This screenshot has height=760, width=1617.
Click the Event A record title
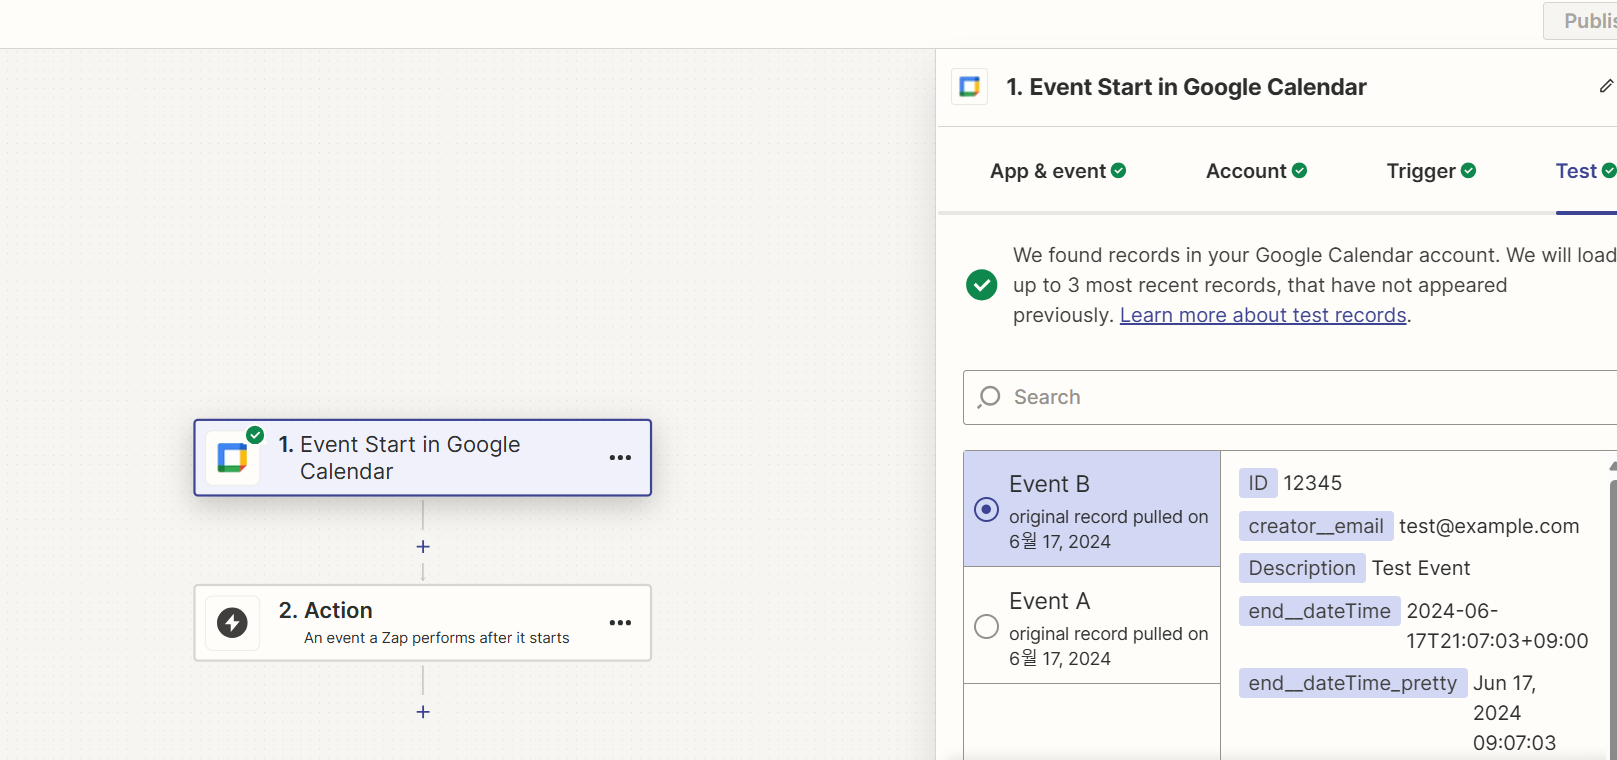1049,601
